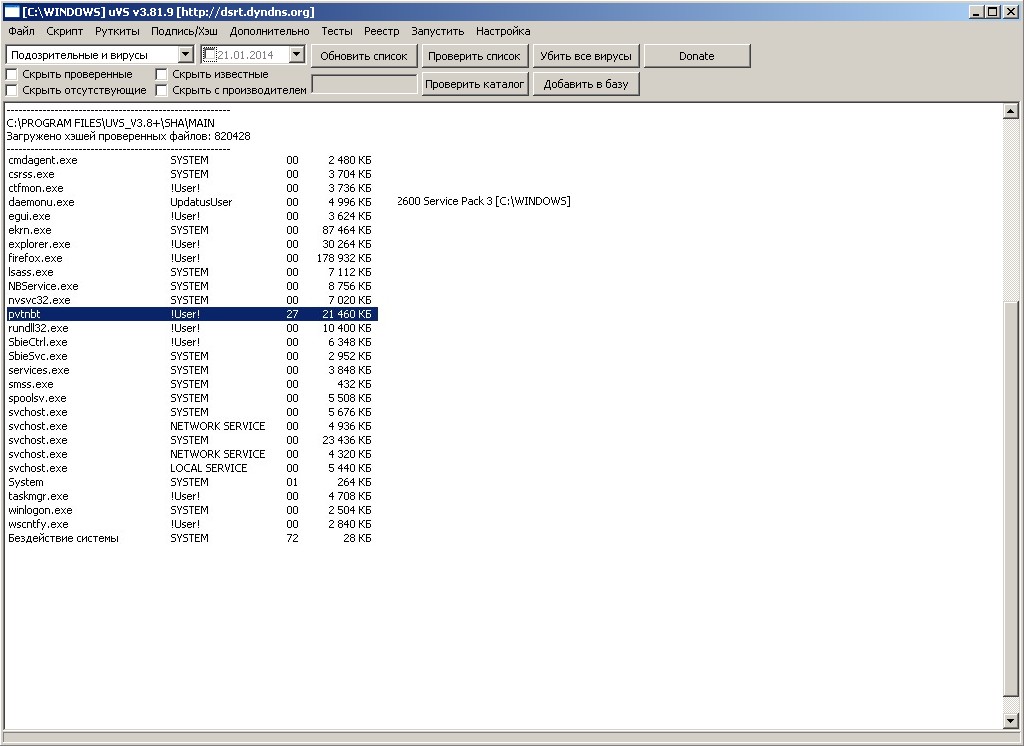Click the 178 932 КБ size value
Image resolution: width=1024 pixels, height=746 pixels.
tap(344, 258)
